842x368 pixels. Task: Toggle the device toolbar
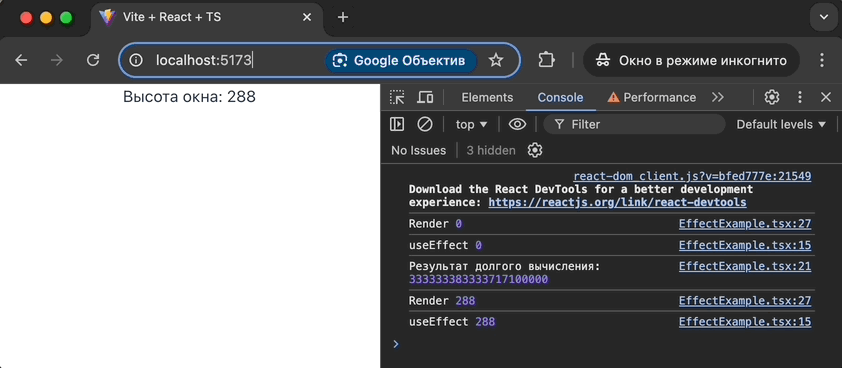425,97
